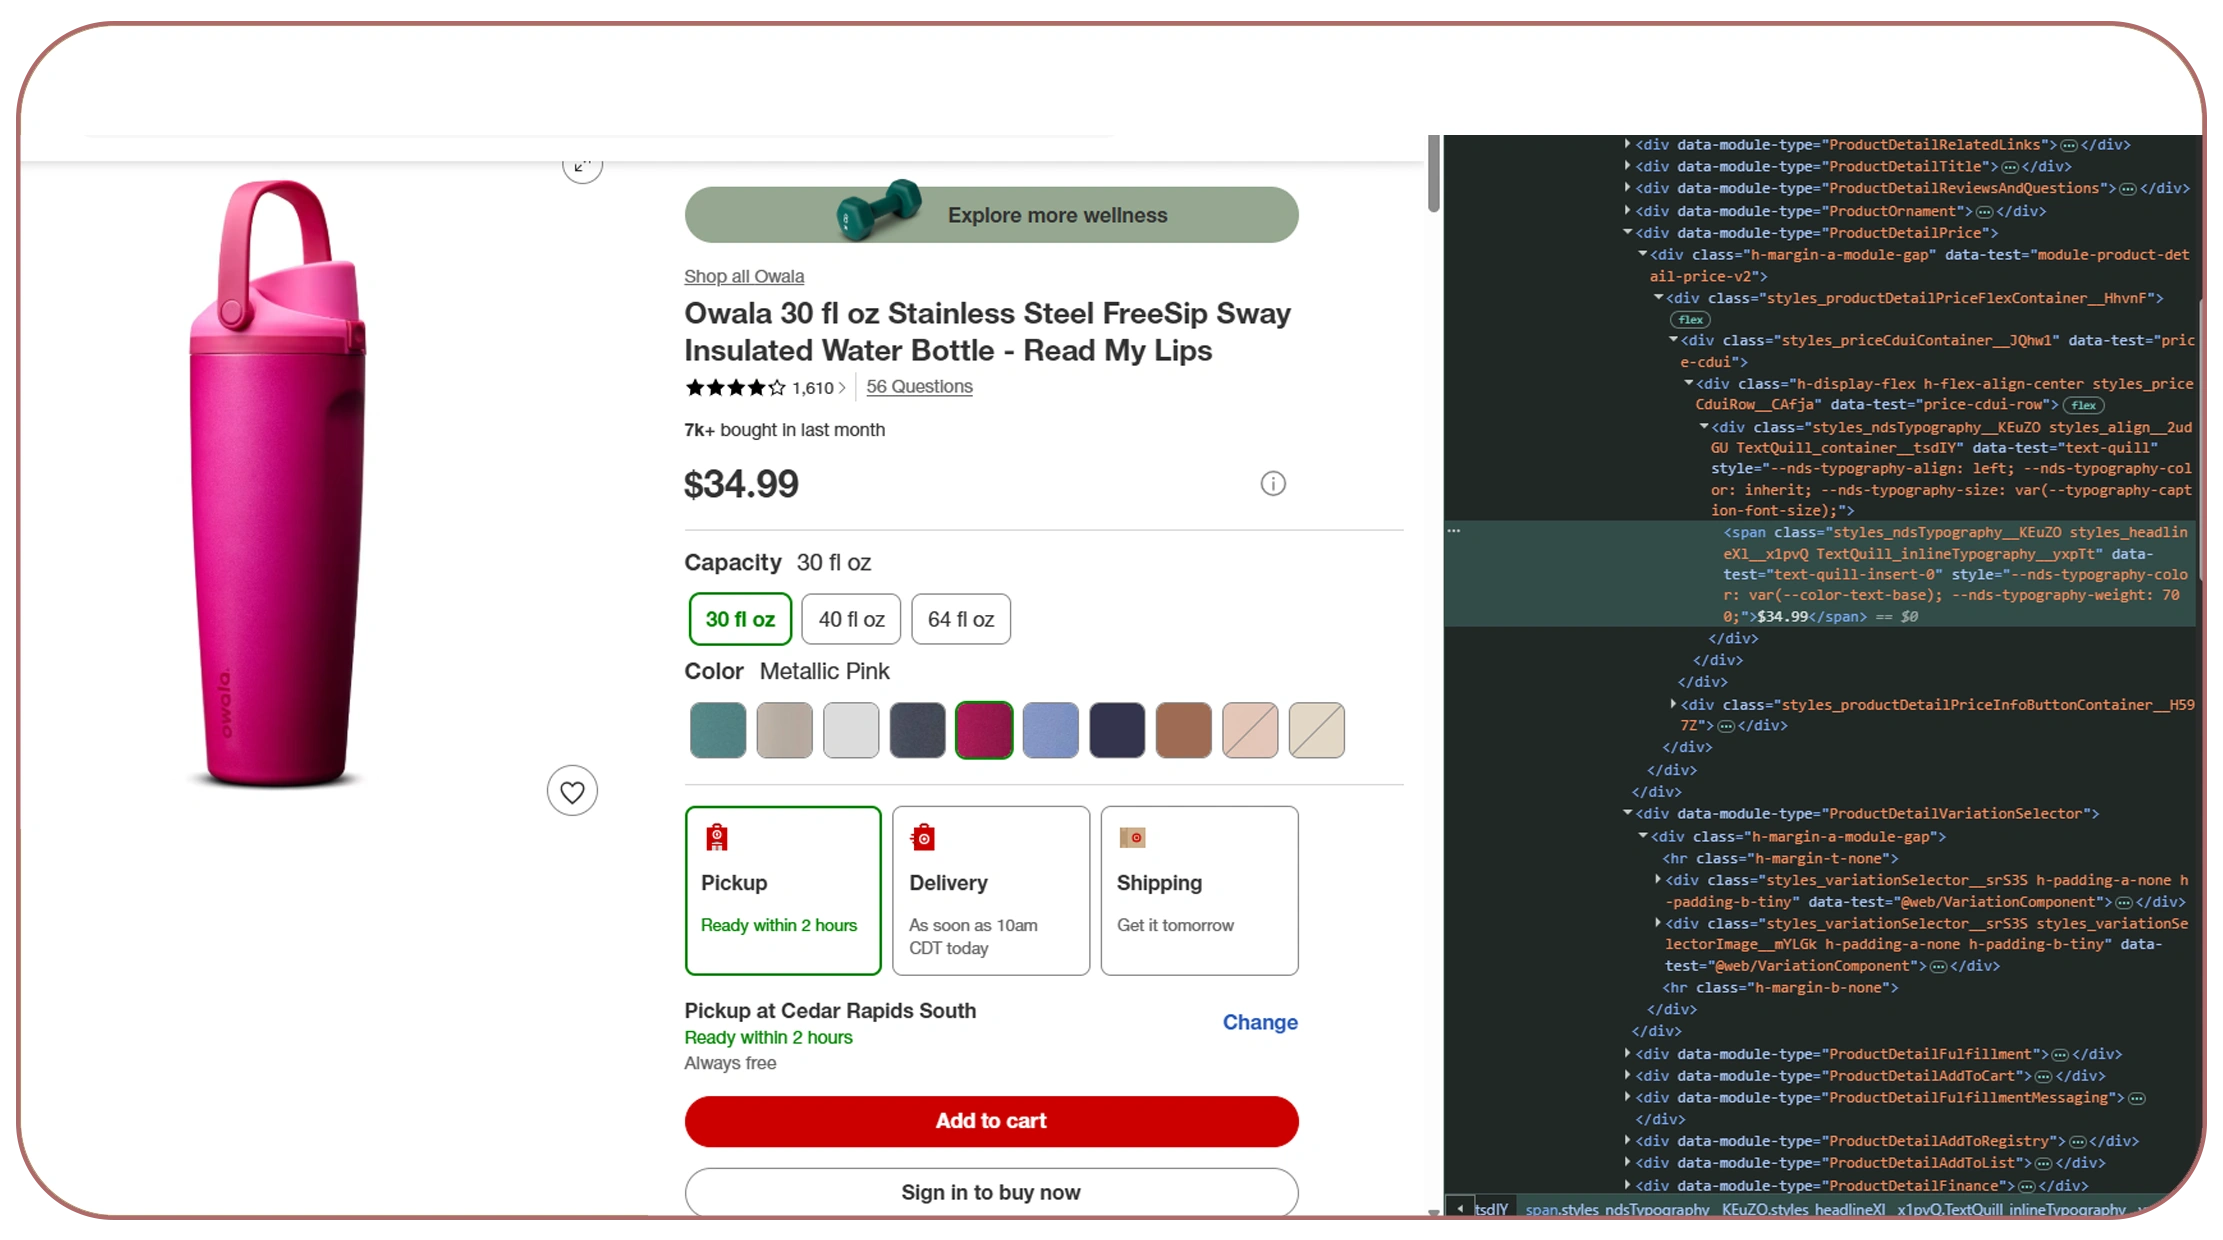Click '7k+ bought in last month' text
The image size is (2223, 1240).
pyautogui.click(x=784, y=430)
